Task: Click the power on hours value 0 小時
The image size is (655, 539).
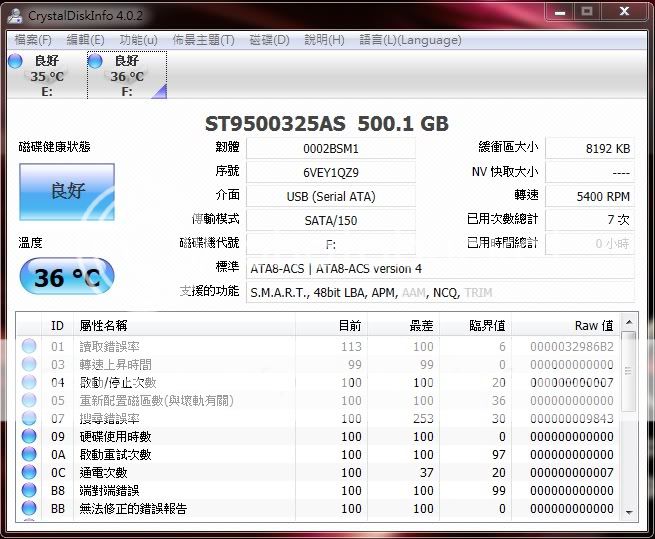Action: pyautogui.click(x=590, y=244)
